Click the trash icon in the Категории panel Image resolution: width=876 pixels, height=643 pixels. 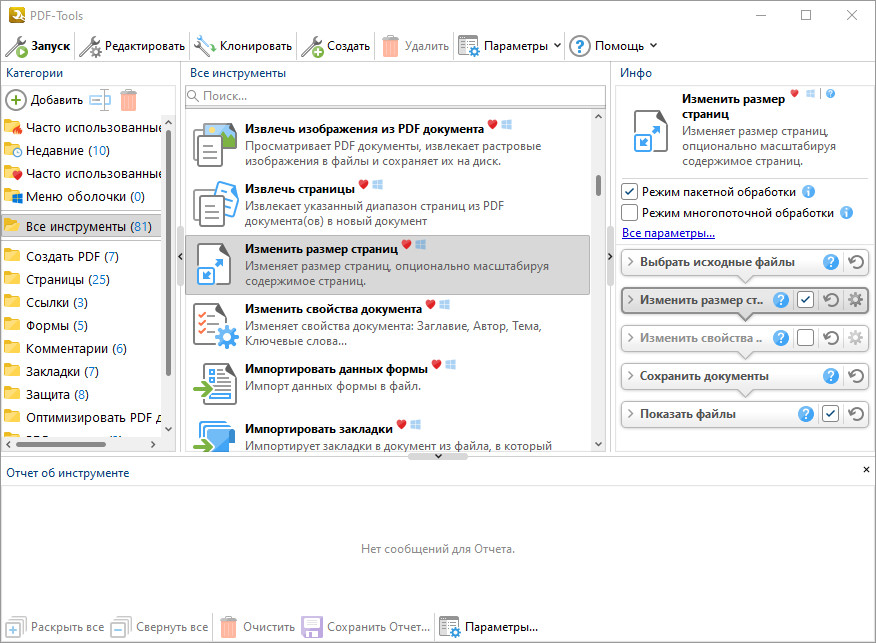point(128,100)
